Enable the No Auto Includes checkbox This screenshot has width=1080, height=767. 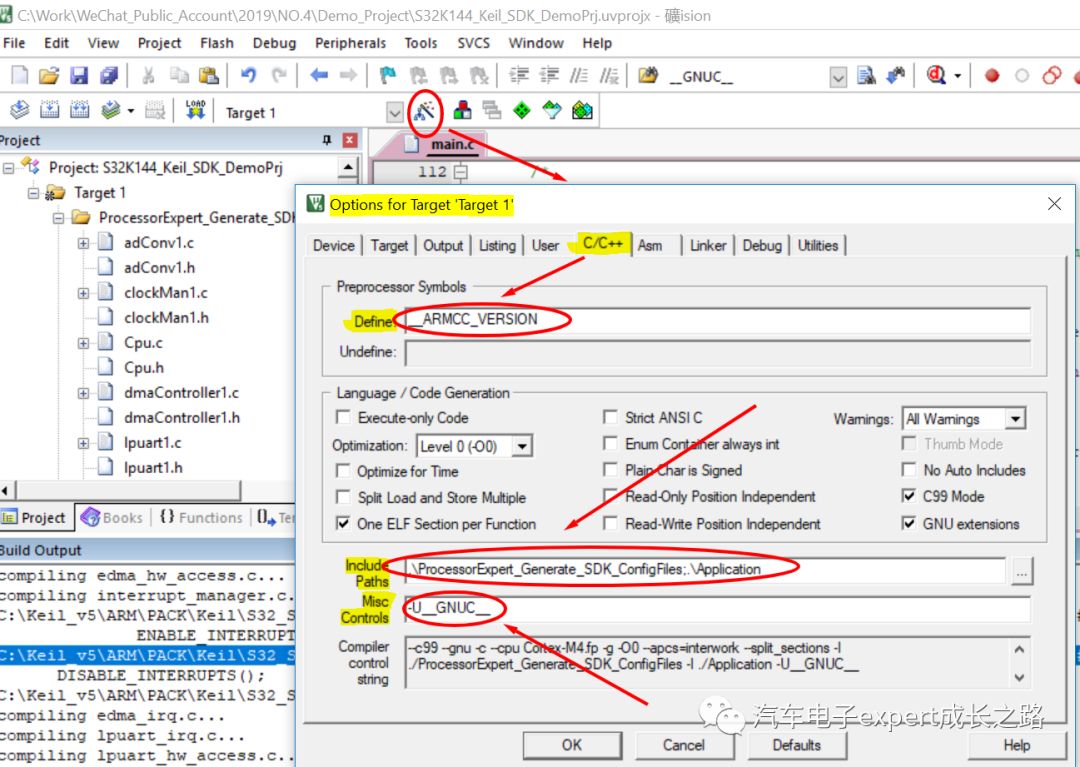coord(909,470)
